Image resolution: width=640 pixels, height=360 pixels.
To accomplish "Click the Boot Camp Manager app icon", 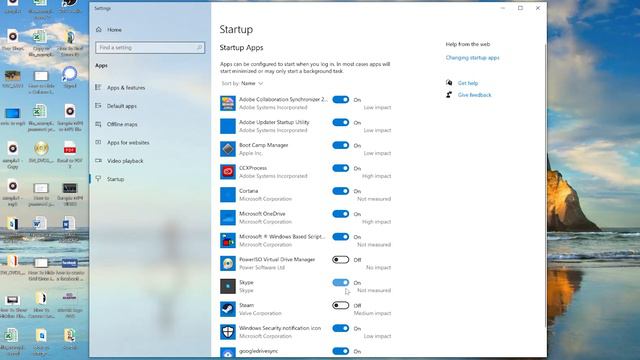I will (228, 149).
